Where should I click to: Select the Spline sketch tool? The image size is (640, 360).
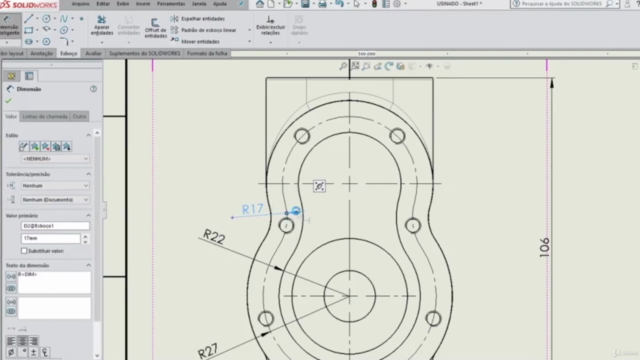(x=64, y=19)
